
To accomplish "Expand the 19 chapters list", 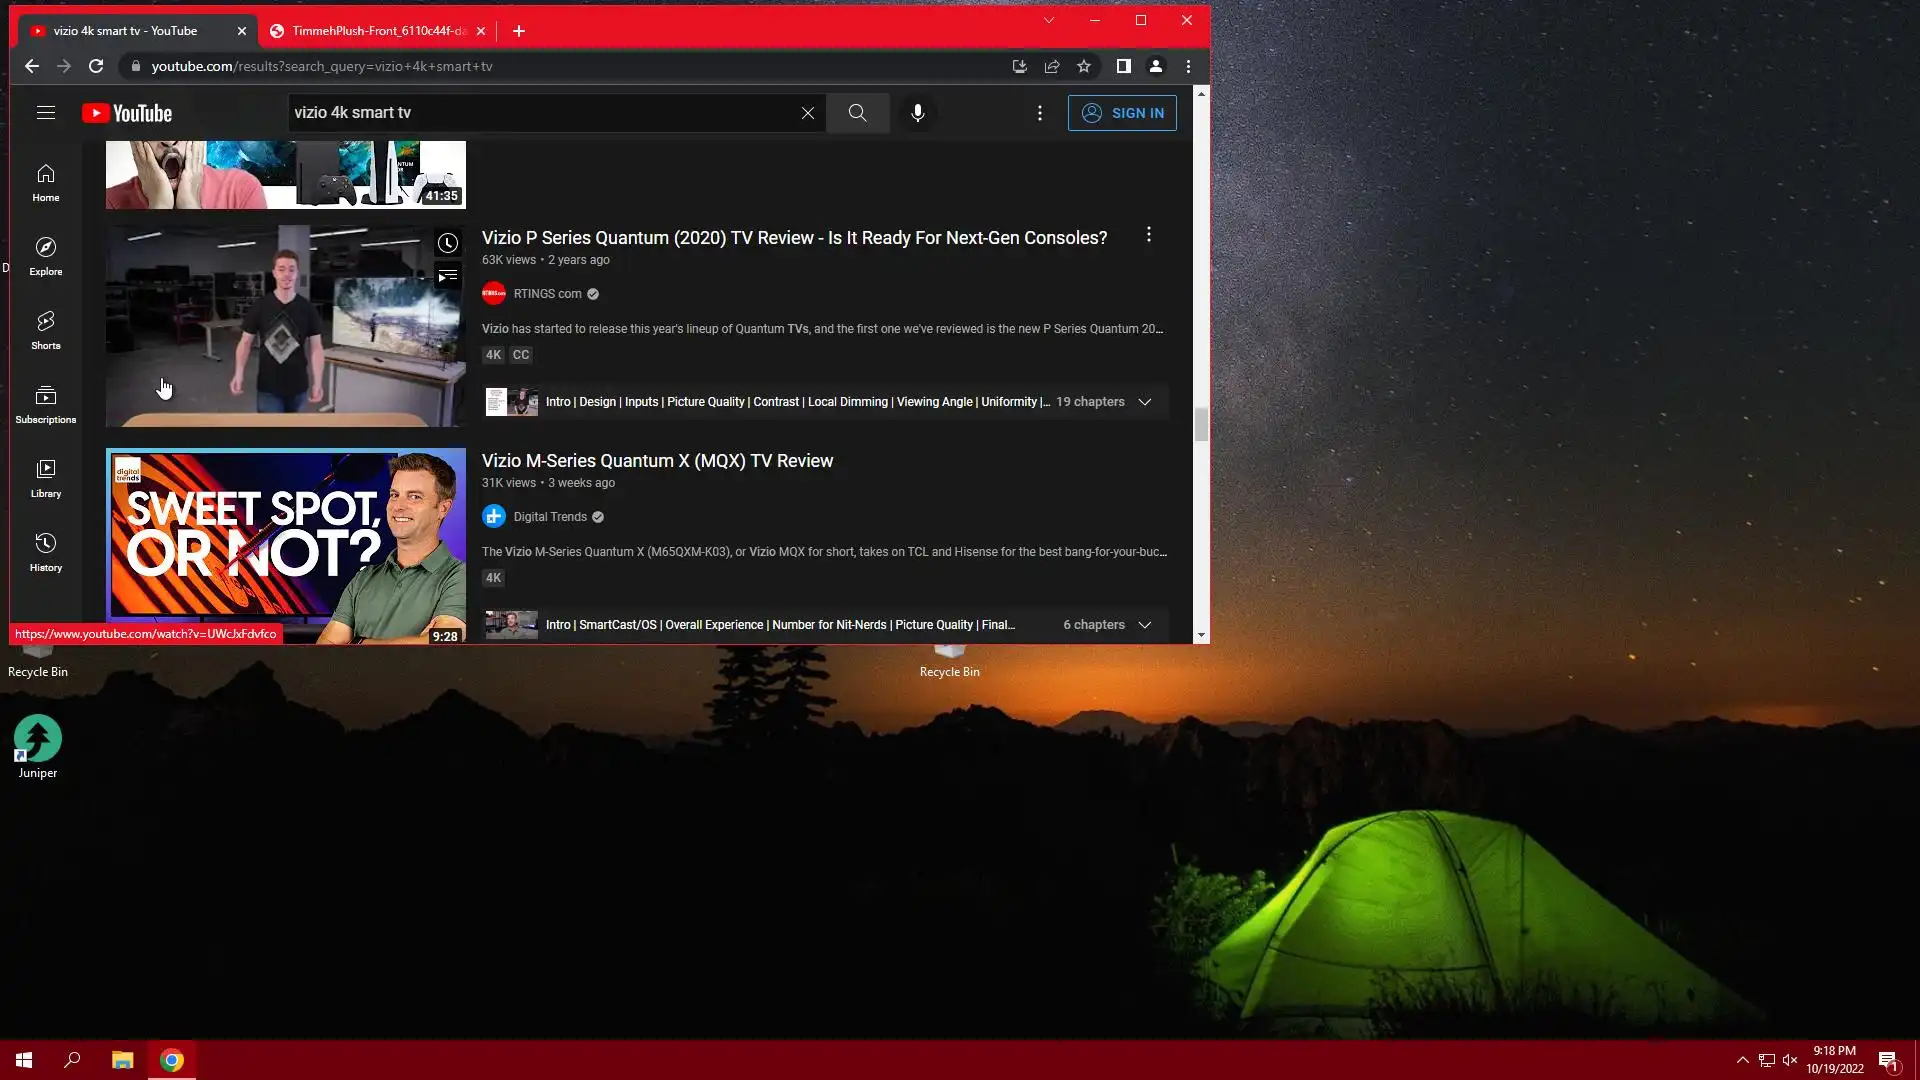I will [1145, 402].
